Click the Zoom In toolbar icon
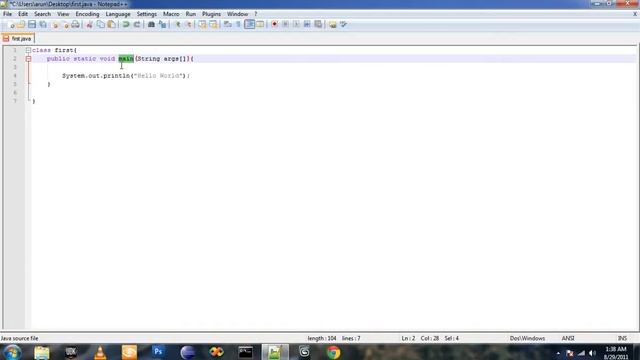The height and width of the screenshot is (360, 640). coord(178,24)
